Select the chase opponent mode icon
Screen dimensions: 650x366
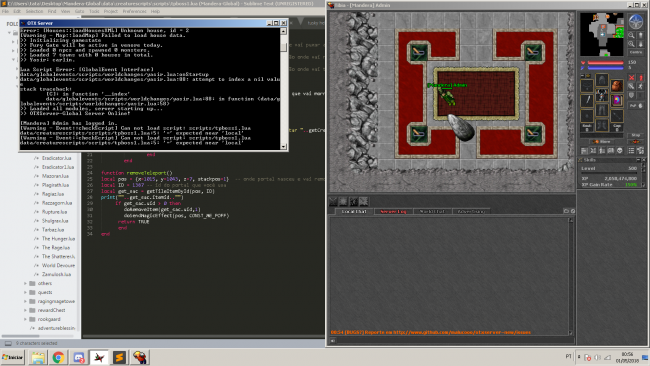tap(640, 86)
